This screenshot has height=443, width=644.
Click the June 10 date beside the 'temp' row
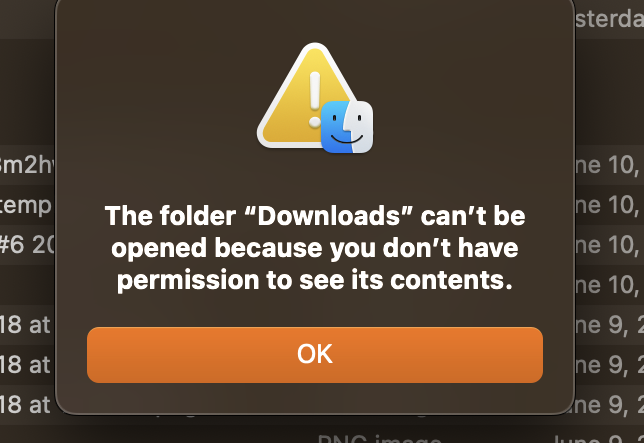[x=610, y=205]
